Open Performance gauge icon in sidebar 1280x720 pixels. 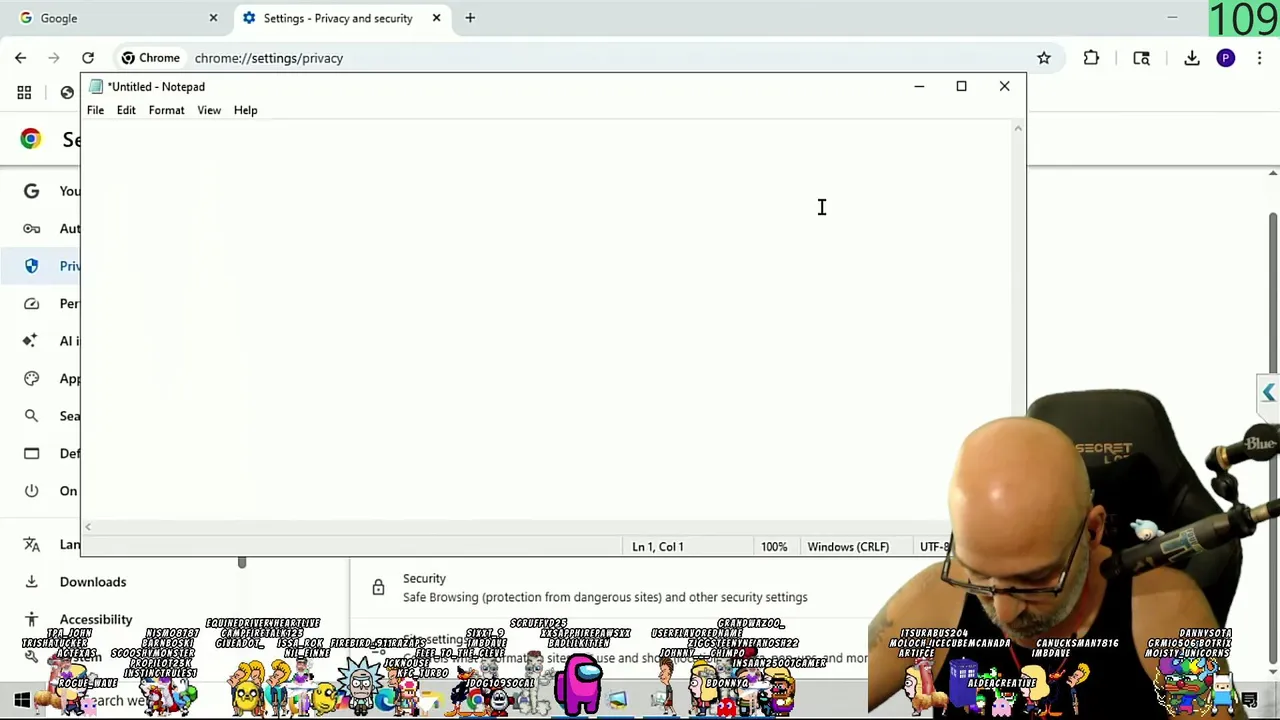[x=31, y=303]
